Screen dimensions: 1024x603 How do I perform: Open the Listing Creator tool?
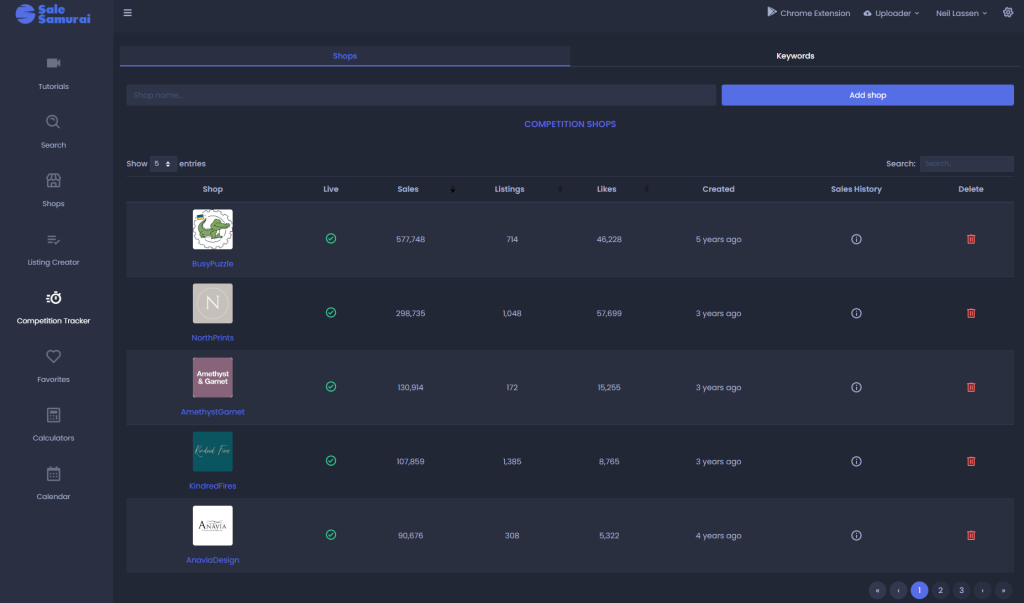click(x=53, y=240)
